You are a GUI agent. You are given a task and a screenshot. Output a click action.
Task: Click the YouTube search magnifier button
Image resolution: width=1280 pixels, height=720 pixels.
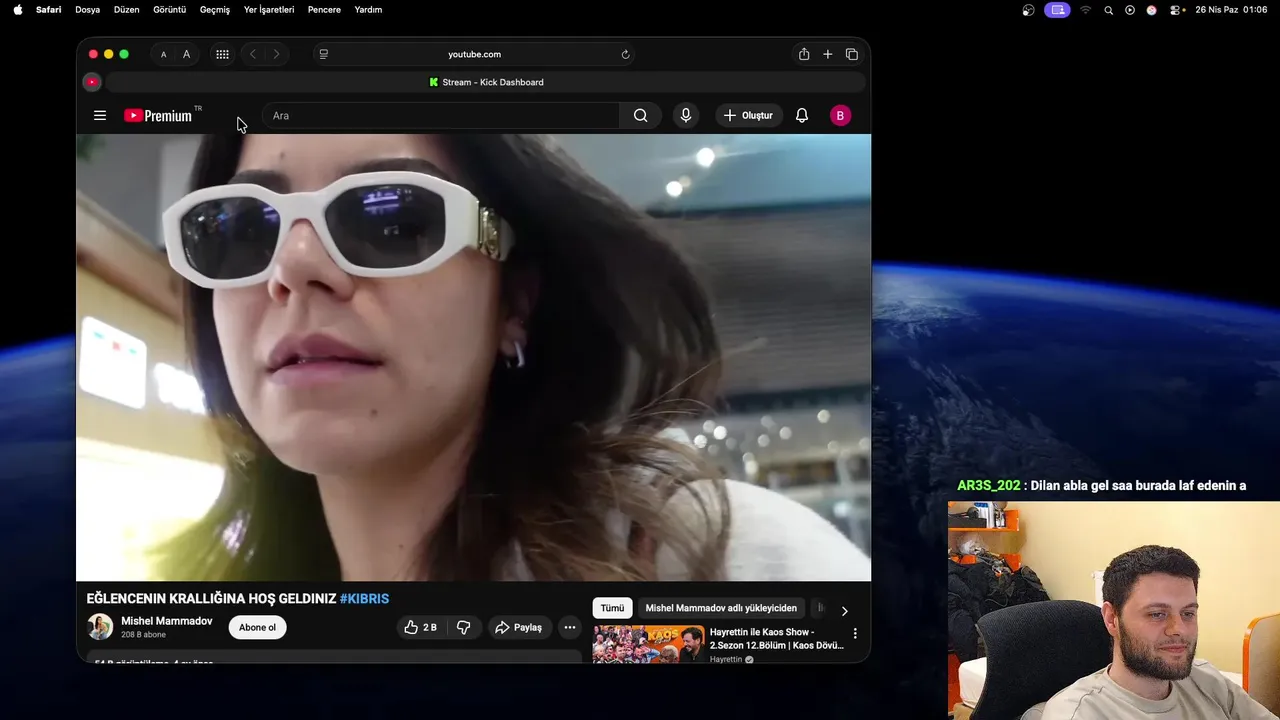(640, 115)
